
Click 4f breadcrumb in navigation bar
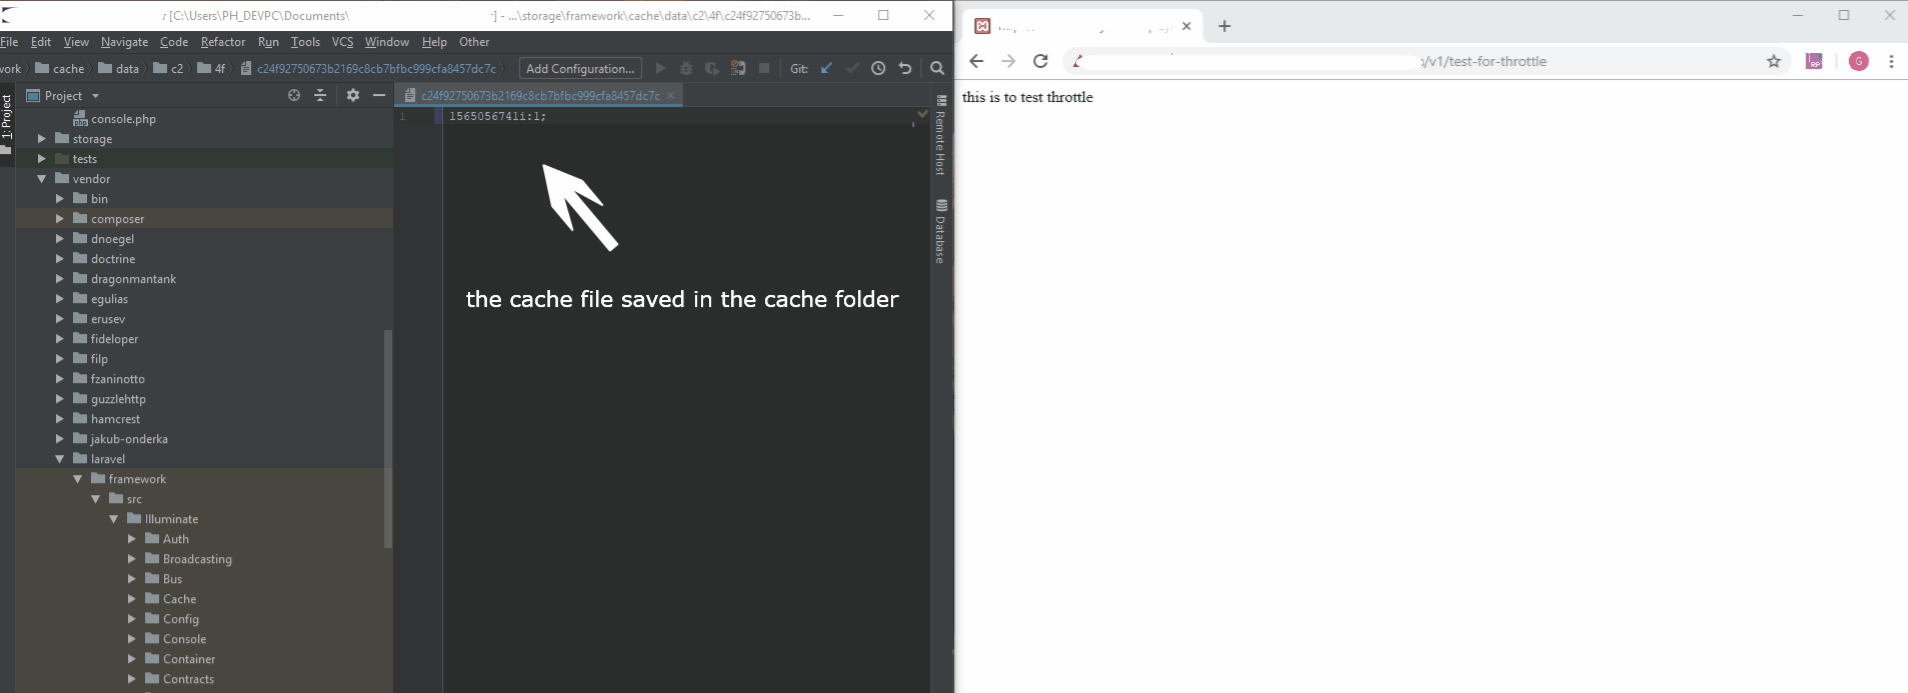(211, 69)
